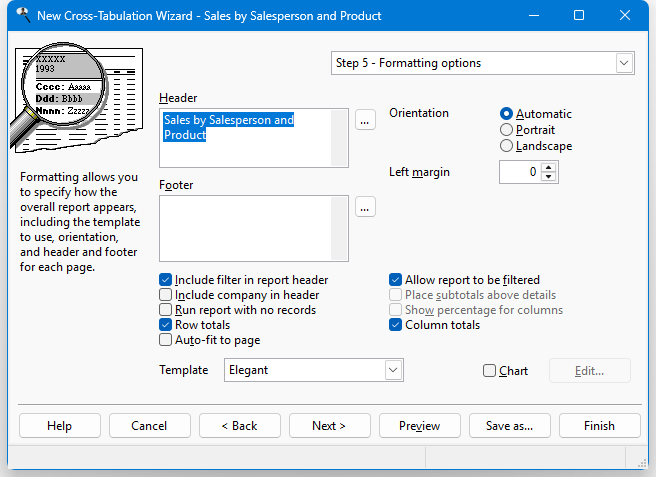Decrease Left margin with down arrow
The height and width of the screenshot is (477, 656).
click(549, 177)
